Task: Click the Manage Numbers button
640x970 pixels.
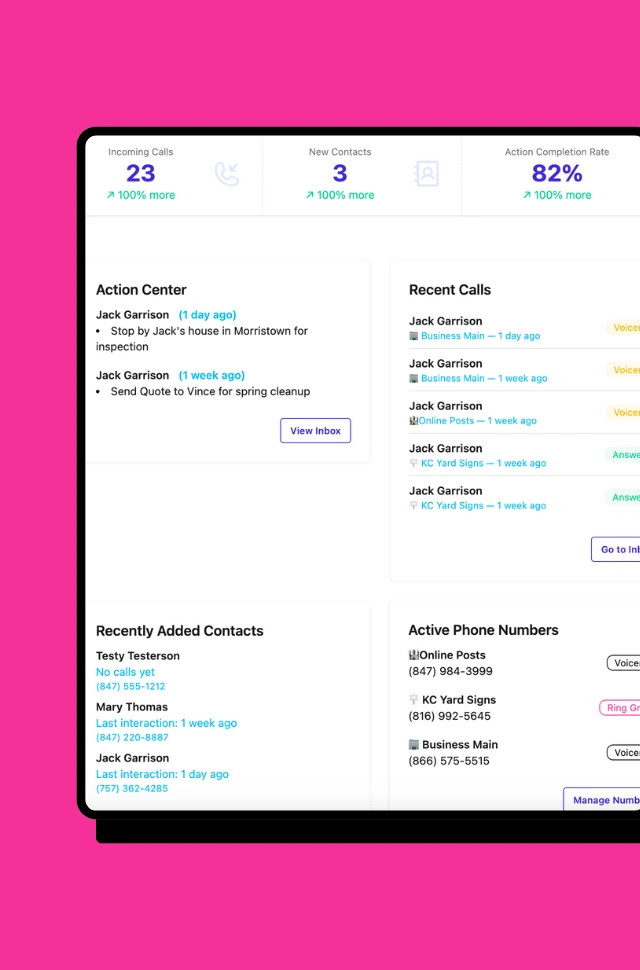Action: tap(603, 800)
